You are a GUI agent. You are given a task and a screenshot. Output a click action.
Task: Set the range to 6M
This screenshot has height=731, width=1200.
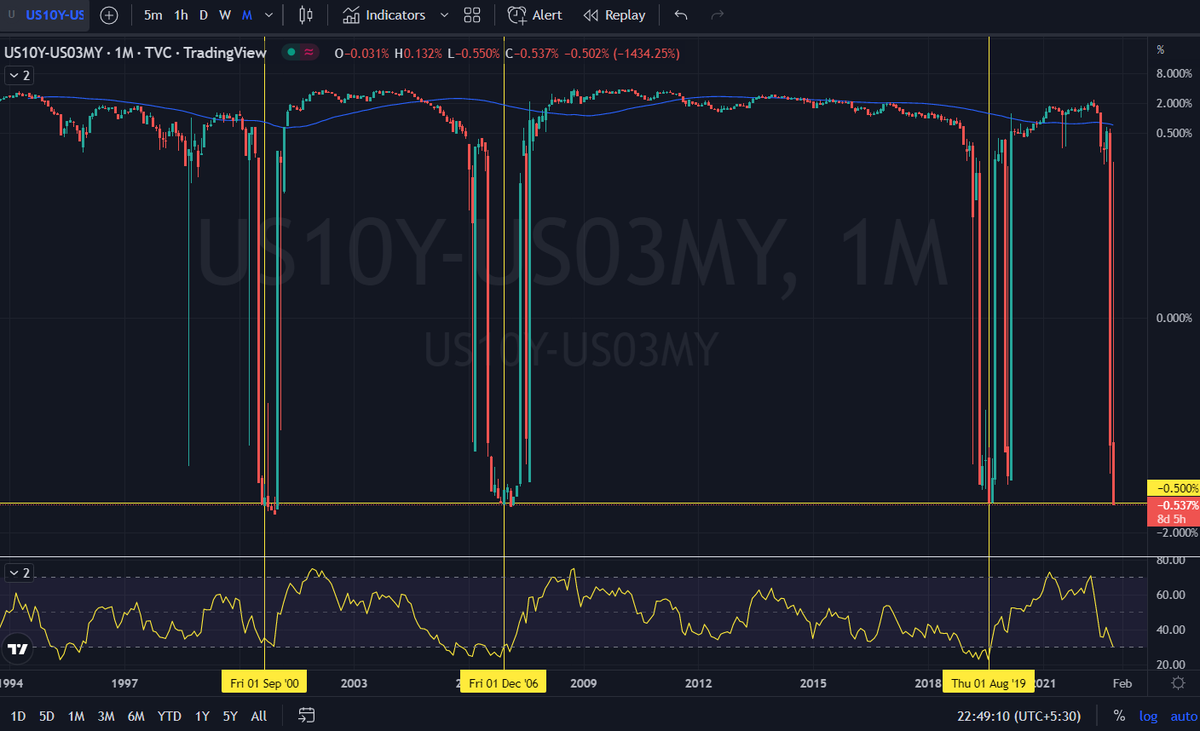(x=136, y=716)
